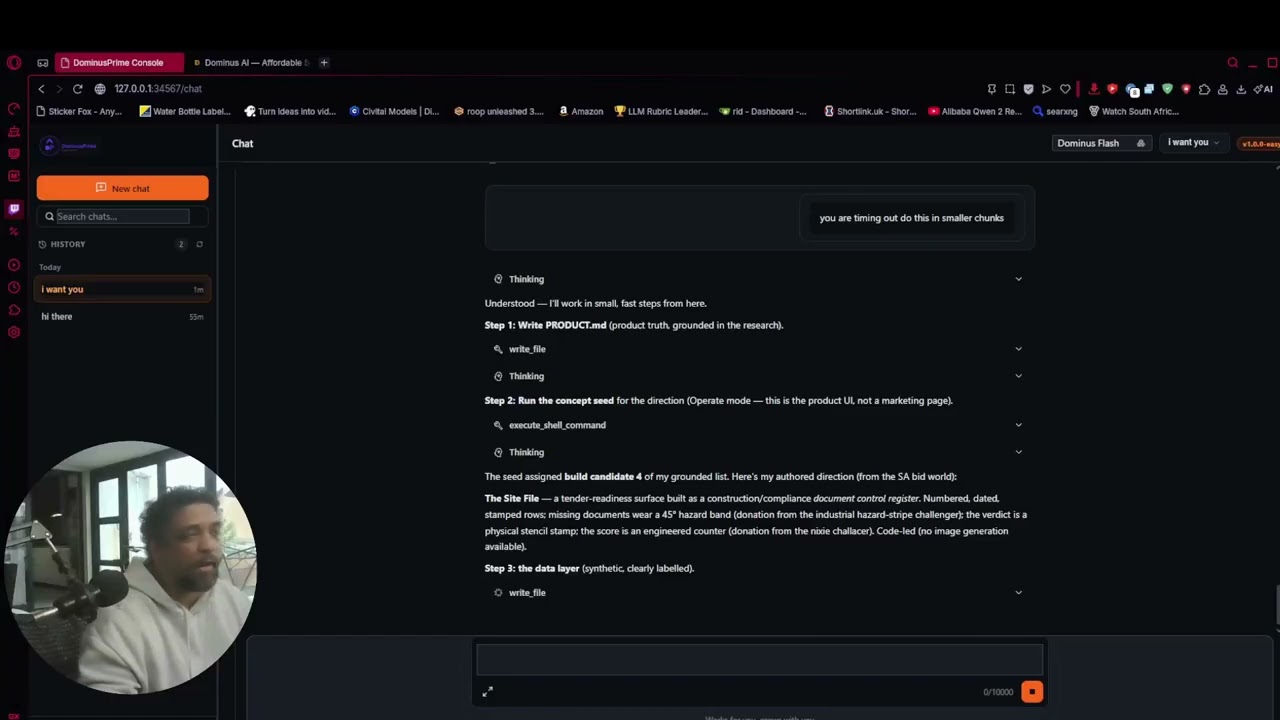Expand the write_file block under Step 3

pos(759,593)
